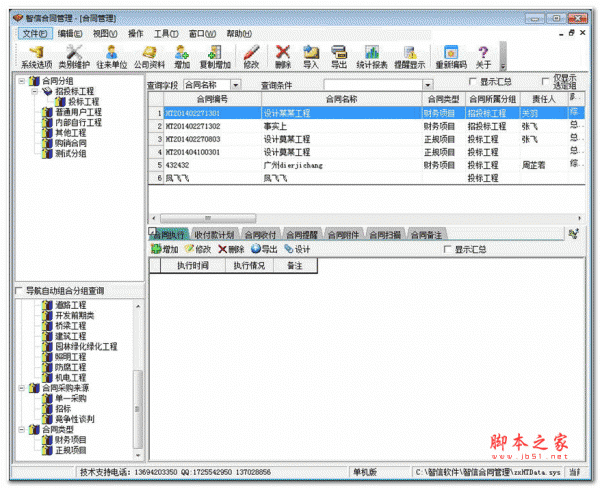Switch to the 合同收付 tab
This screenshot has height=488, width=600.
[260, 235]
